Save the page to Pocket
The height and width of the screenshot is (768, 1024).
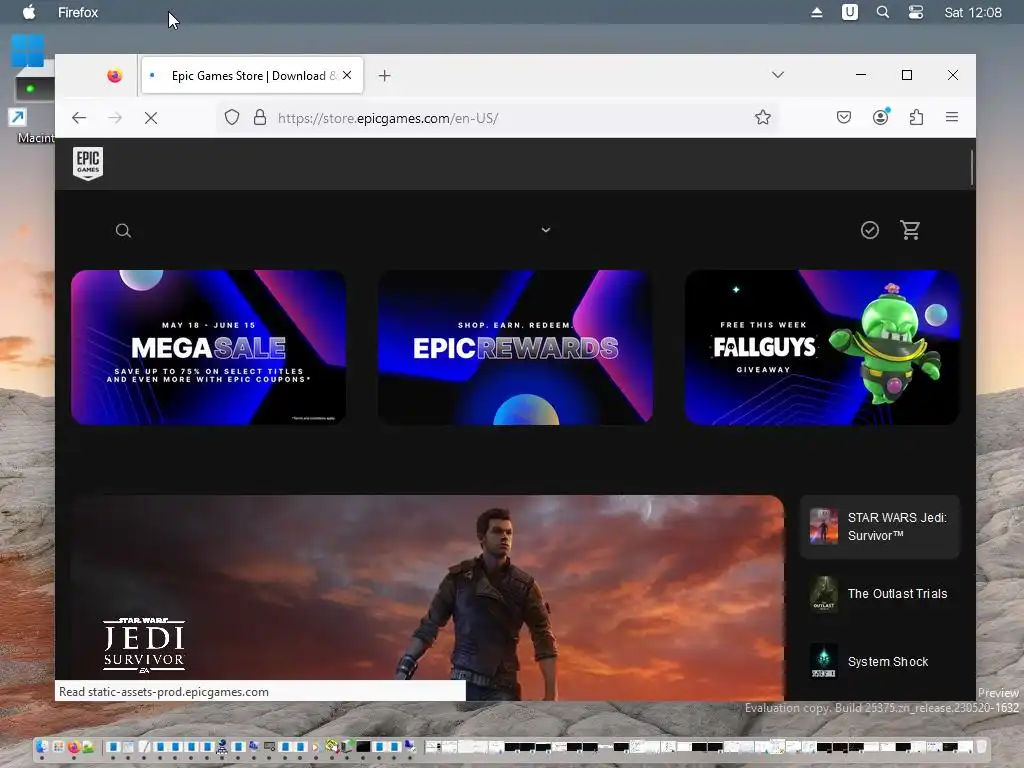[x=844, y=118]
